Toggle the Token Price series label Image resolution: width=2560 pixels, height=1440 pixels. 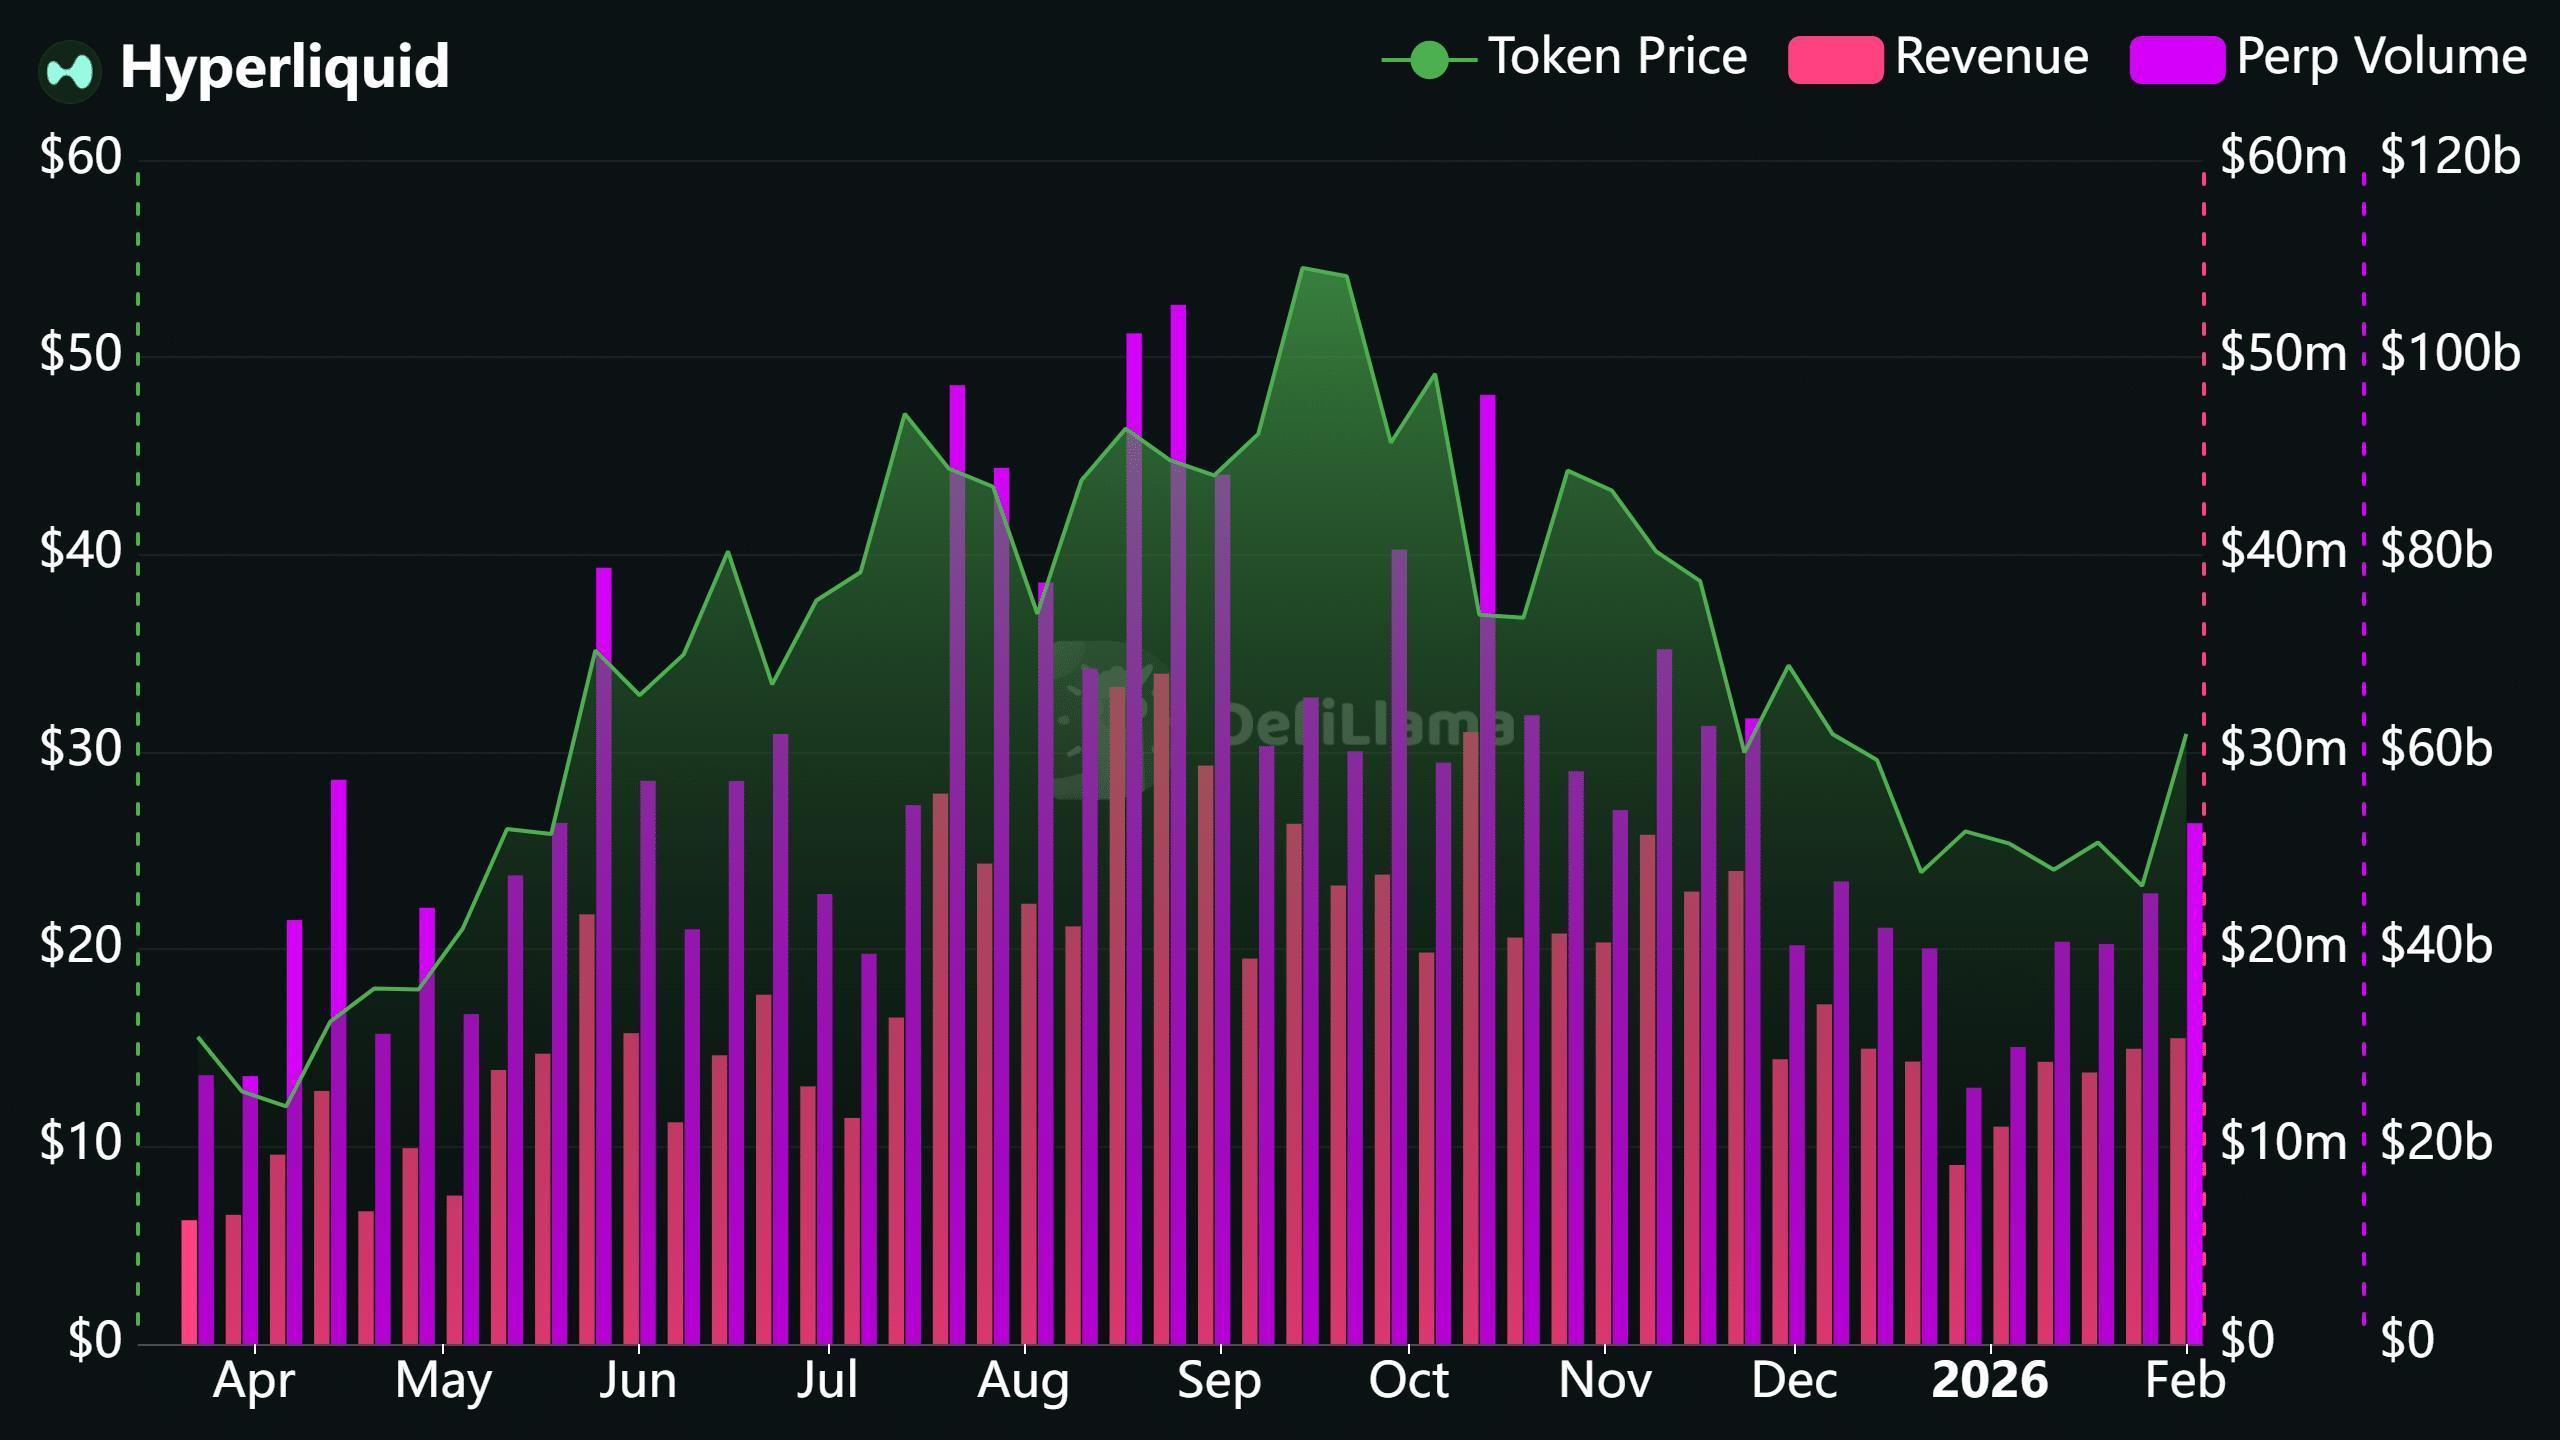(x=1617, y=56)
